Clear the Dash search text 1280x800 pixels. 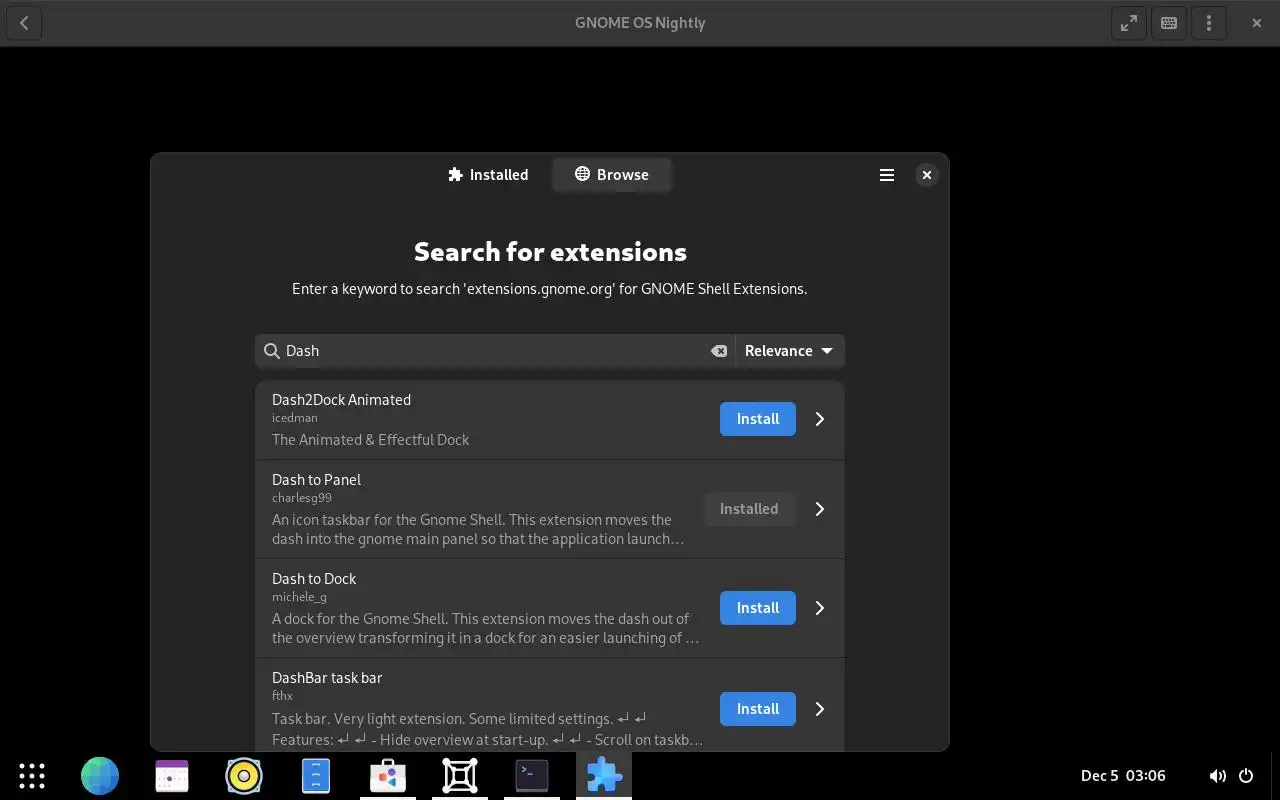tap(719, 351)
